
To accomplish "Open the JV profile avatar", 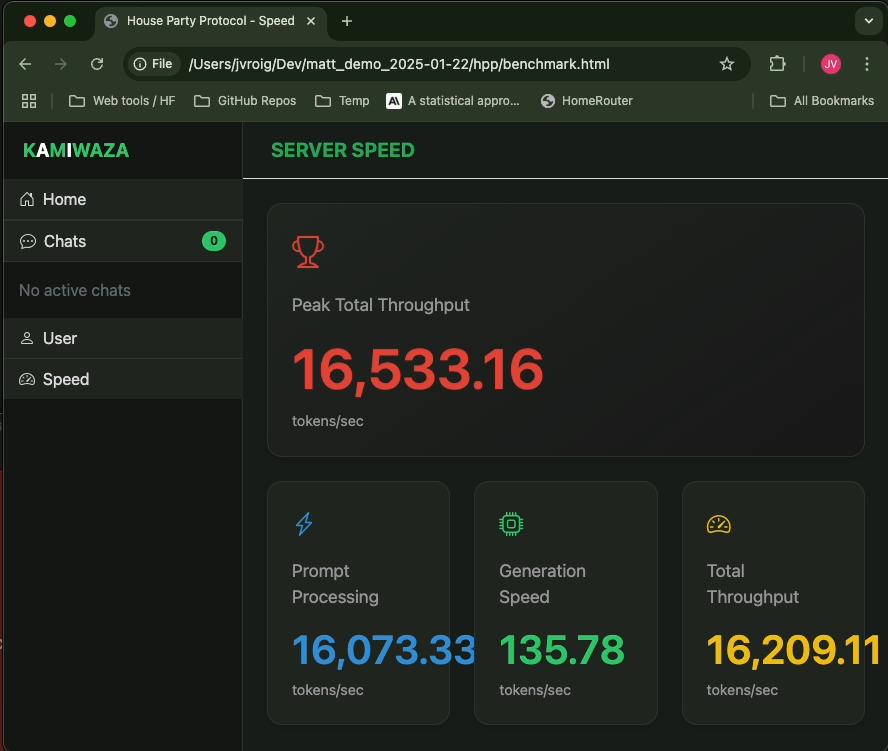I will (x=831, y=64).
